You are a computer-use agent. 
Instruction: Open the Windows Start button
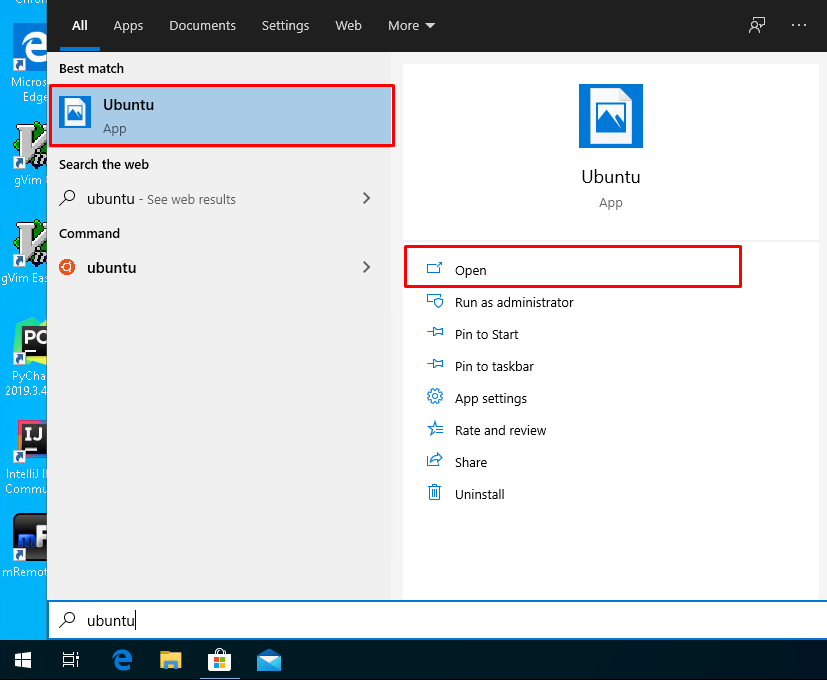coord(23,660)
